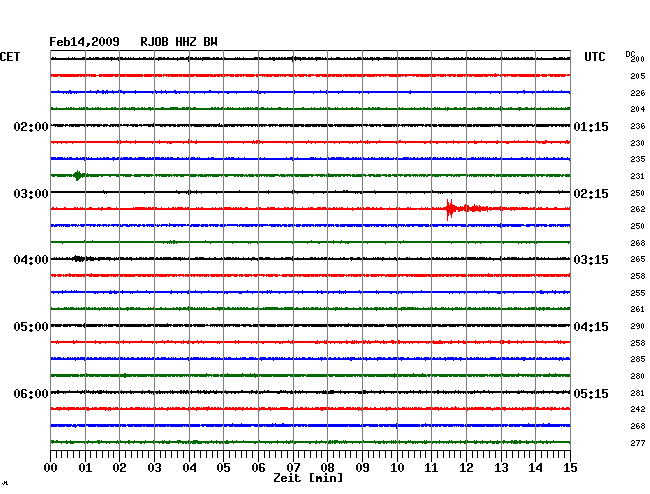Select the 02:00 CET time label
This screenshot has width=650, height=494.
click(31, 127)
